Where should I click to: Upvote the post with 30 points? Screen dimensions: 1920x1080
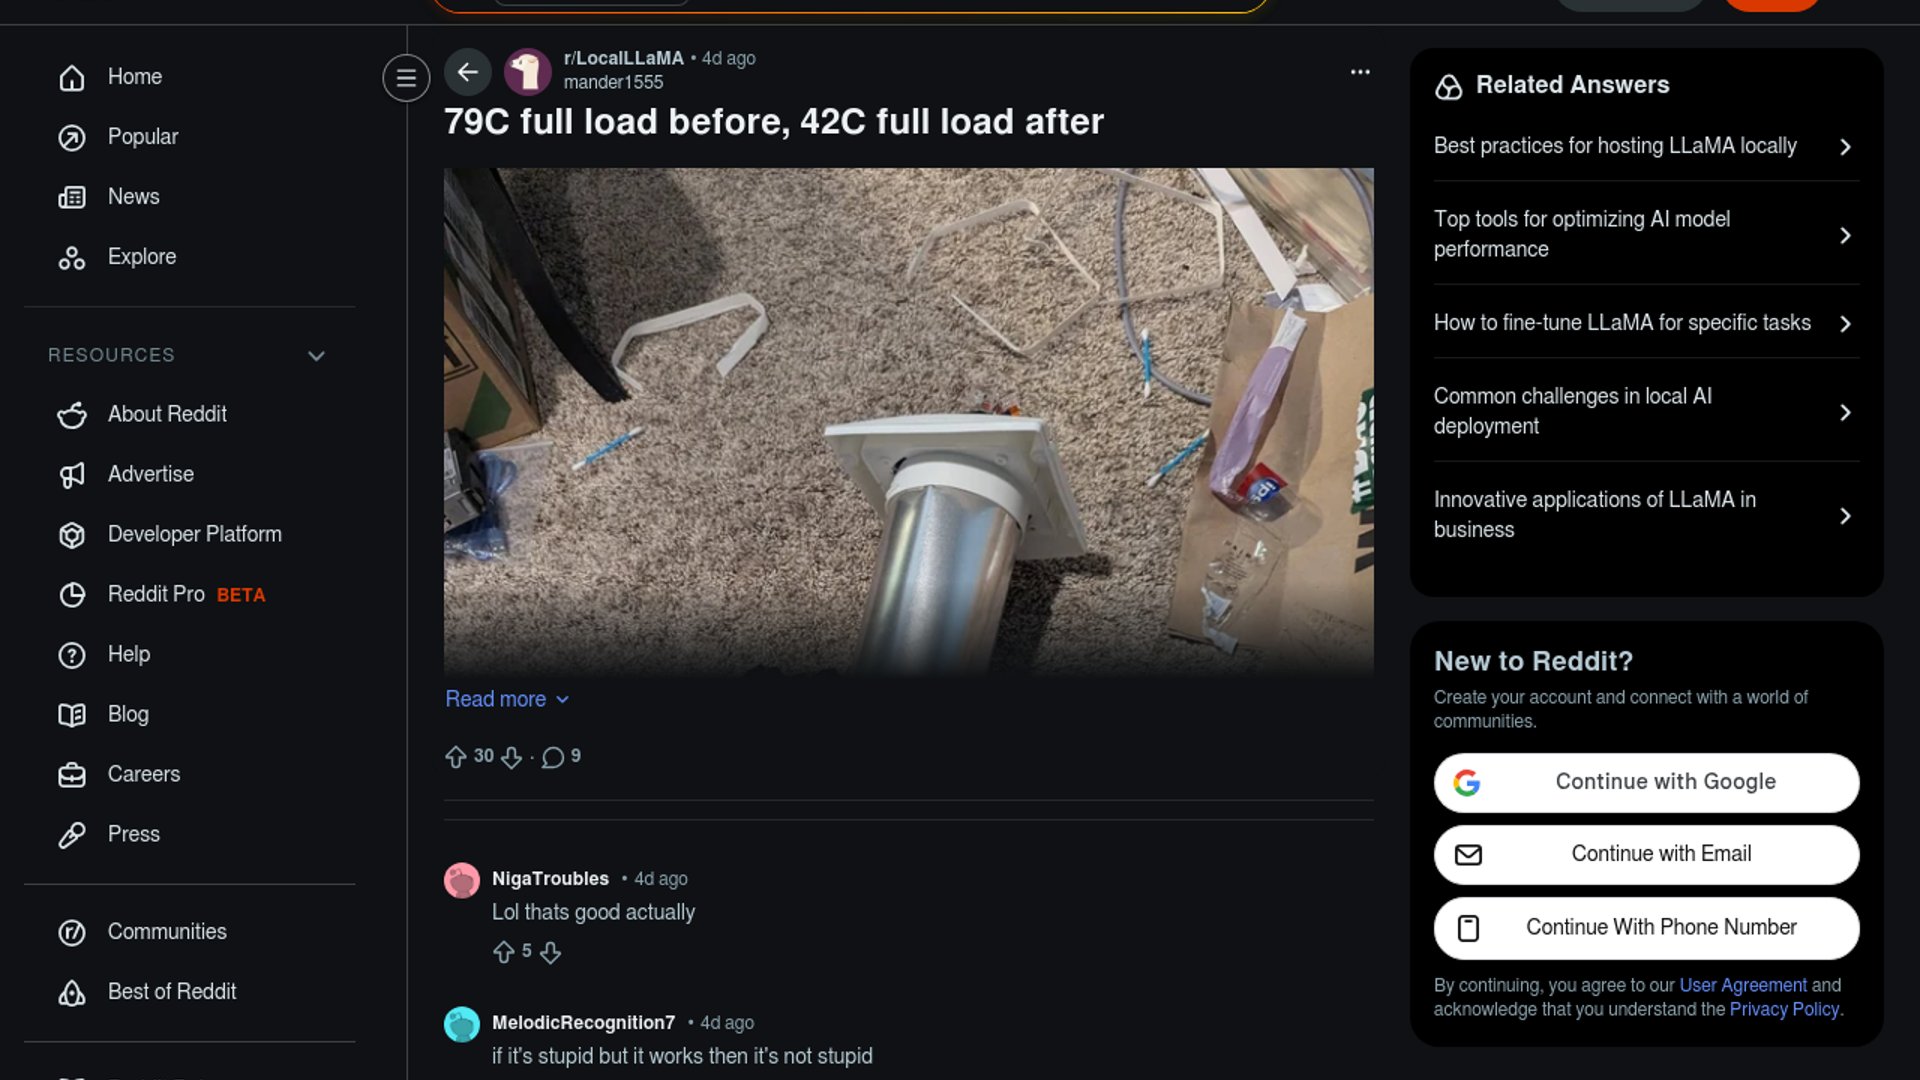456,757
